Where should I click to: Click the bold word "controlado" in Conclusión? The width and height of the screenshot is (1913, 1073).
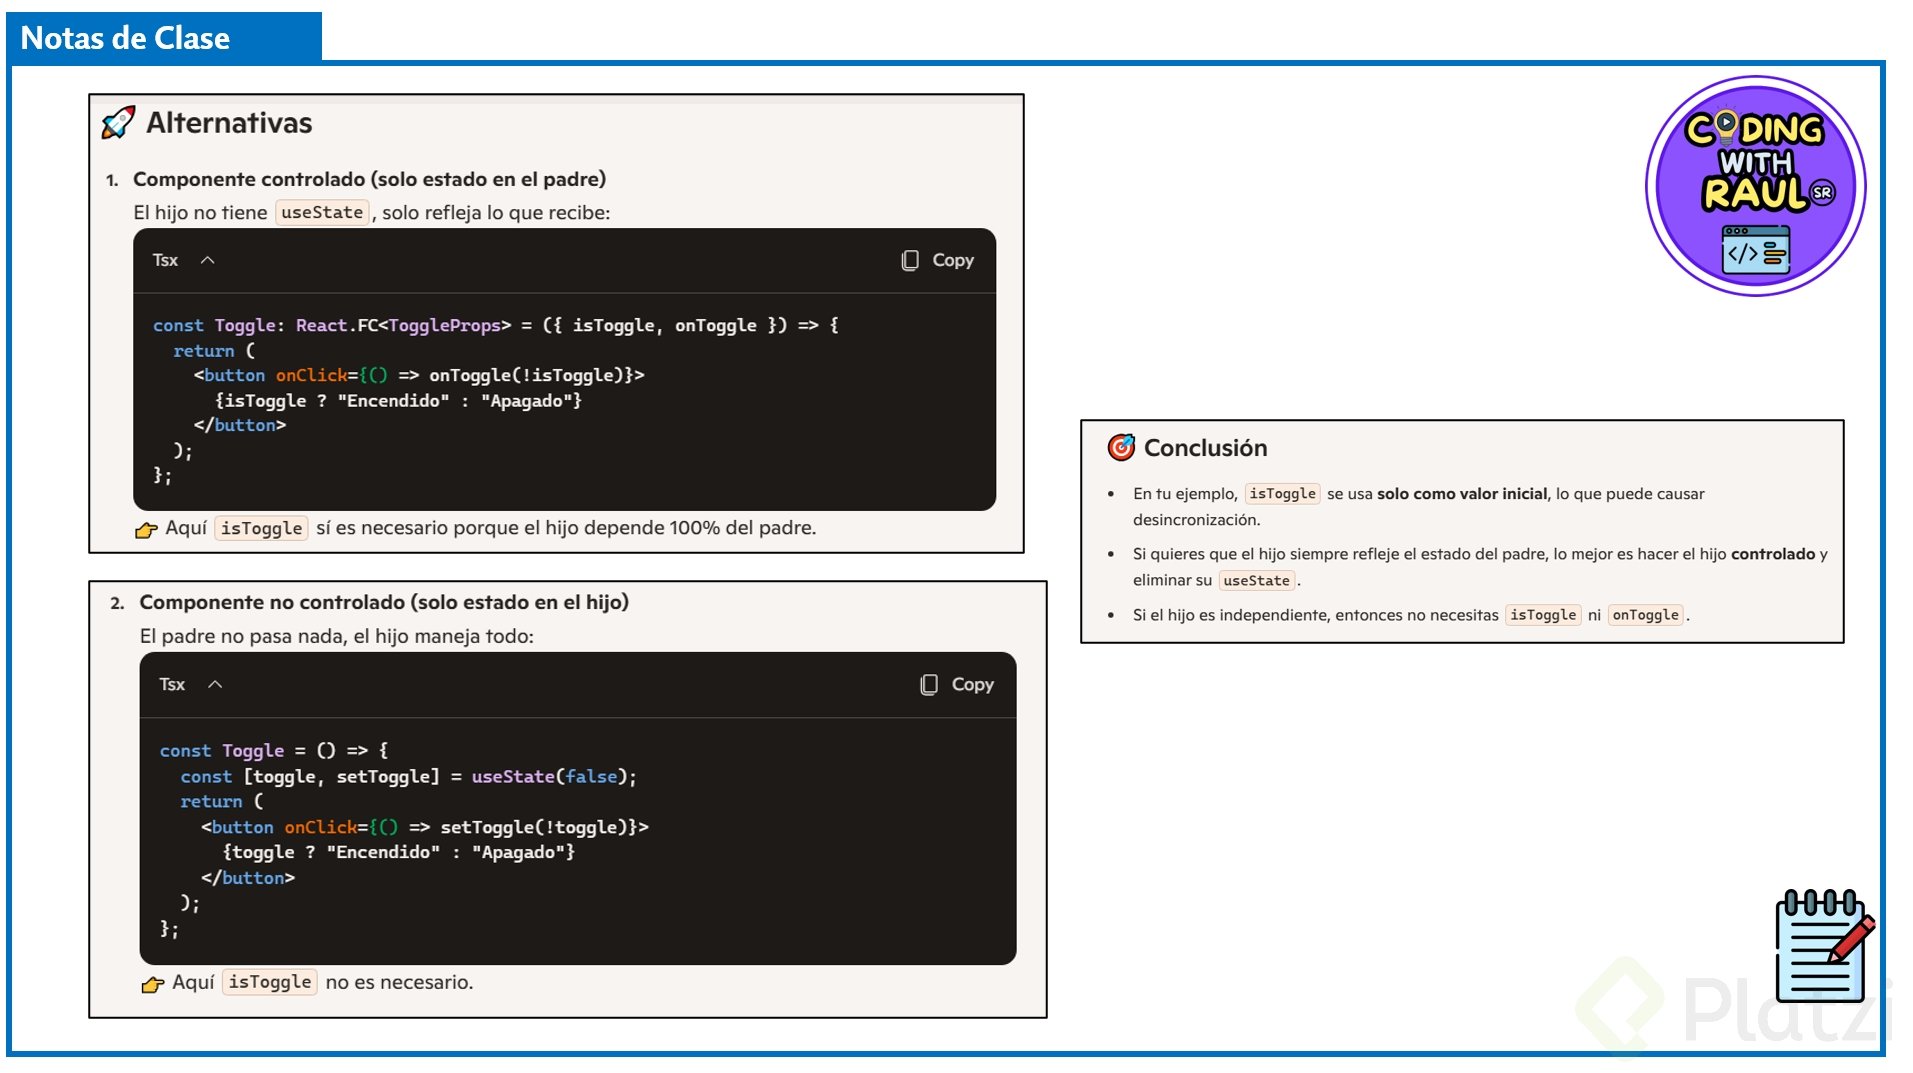tap(1773, 554)
